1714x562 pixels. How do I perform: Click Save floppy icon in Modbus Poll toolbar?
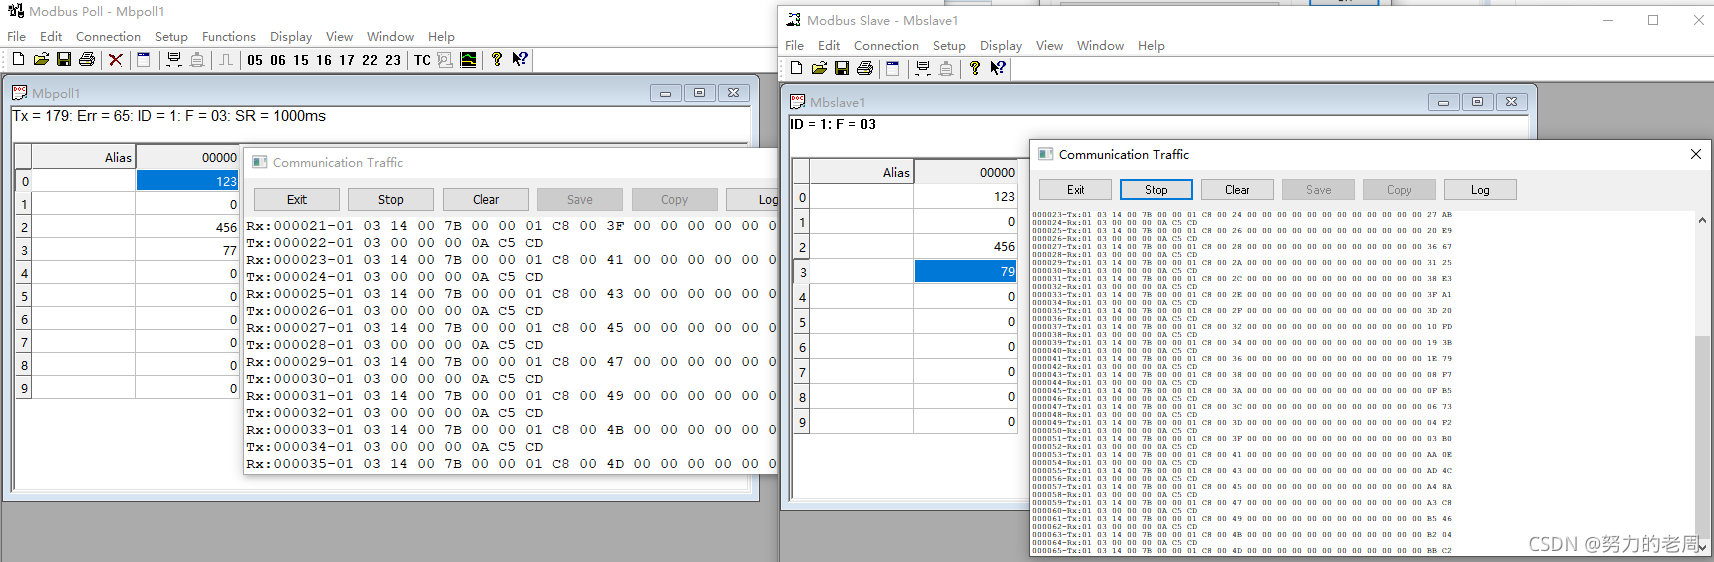pyautogui.click(x=64, y=60)
